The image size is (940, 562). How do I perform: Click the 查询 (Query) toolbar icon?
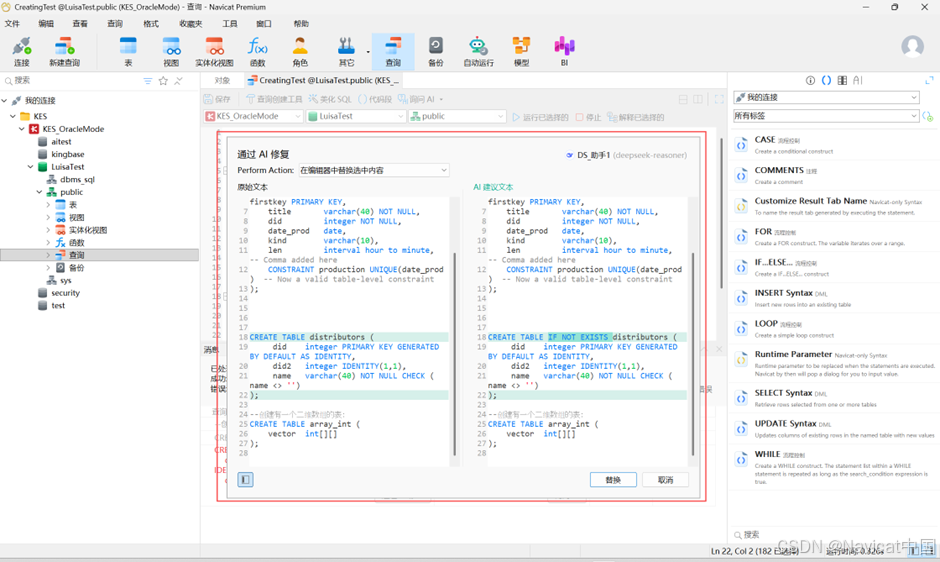tap(393, 52)
